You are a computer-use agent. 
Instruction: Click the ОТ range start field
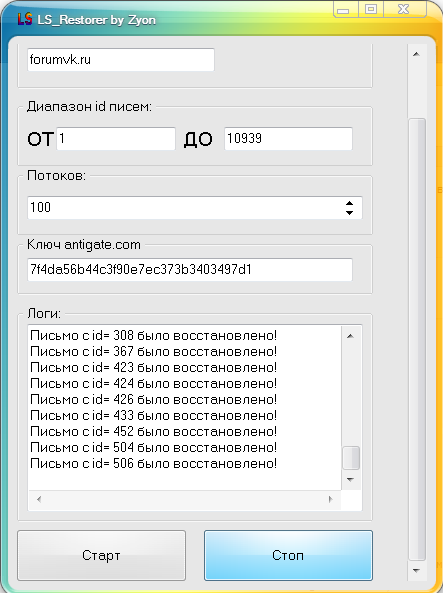click(x=116, y=138)
